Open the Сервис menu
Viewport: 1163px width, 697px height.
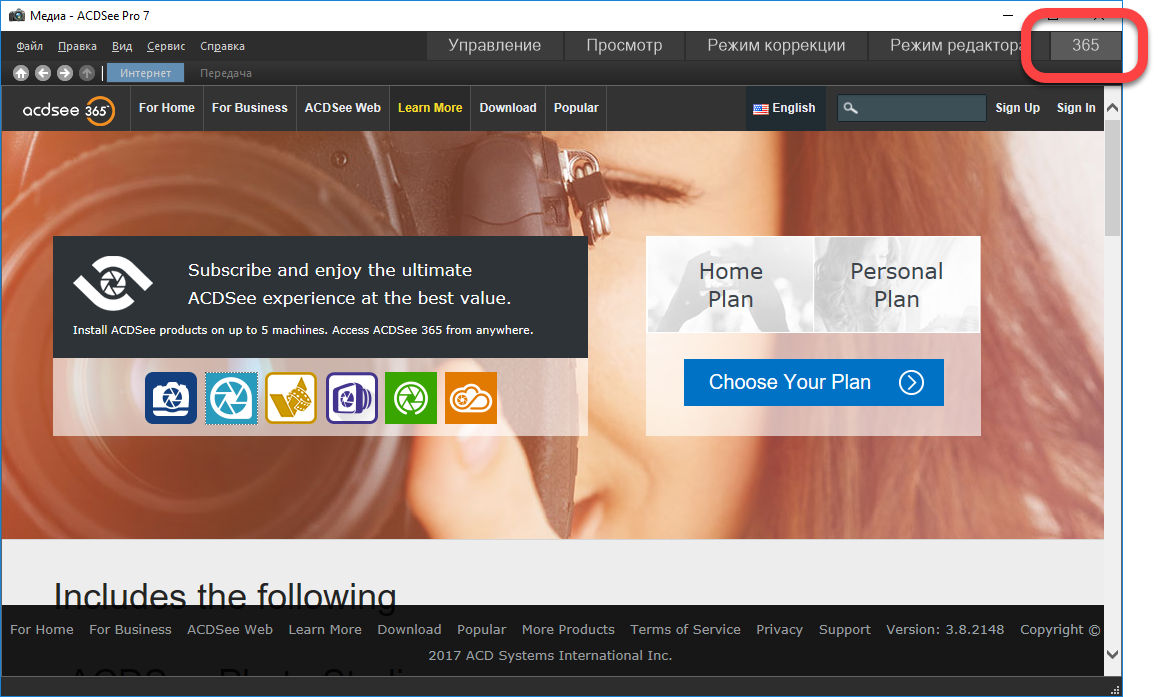click(166, 46)
